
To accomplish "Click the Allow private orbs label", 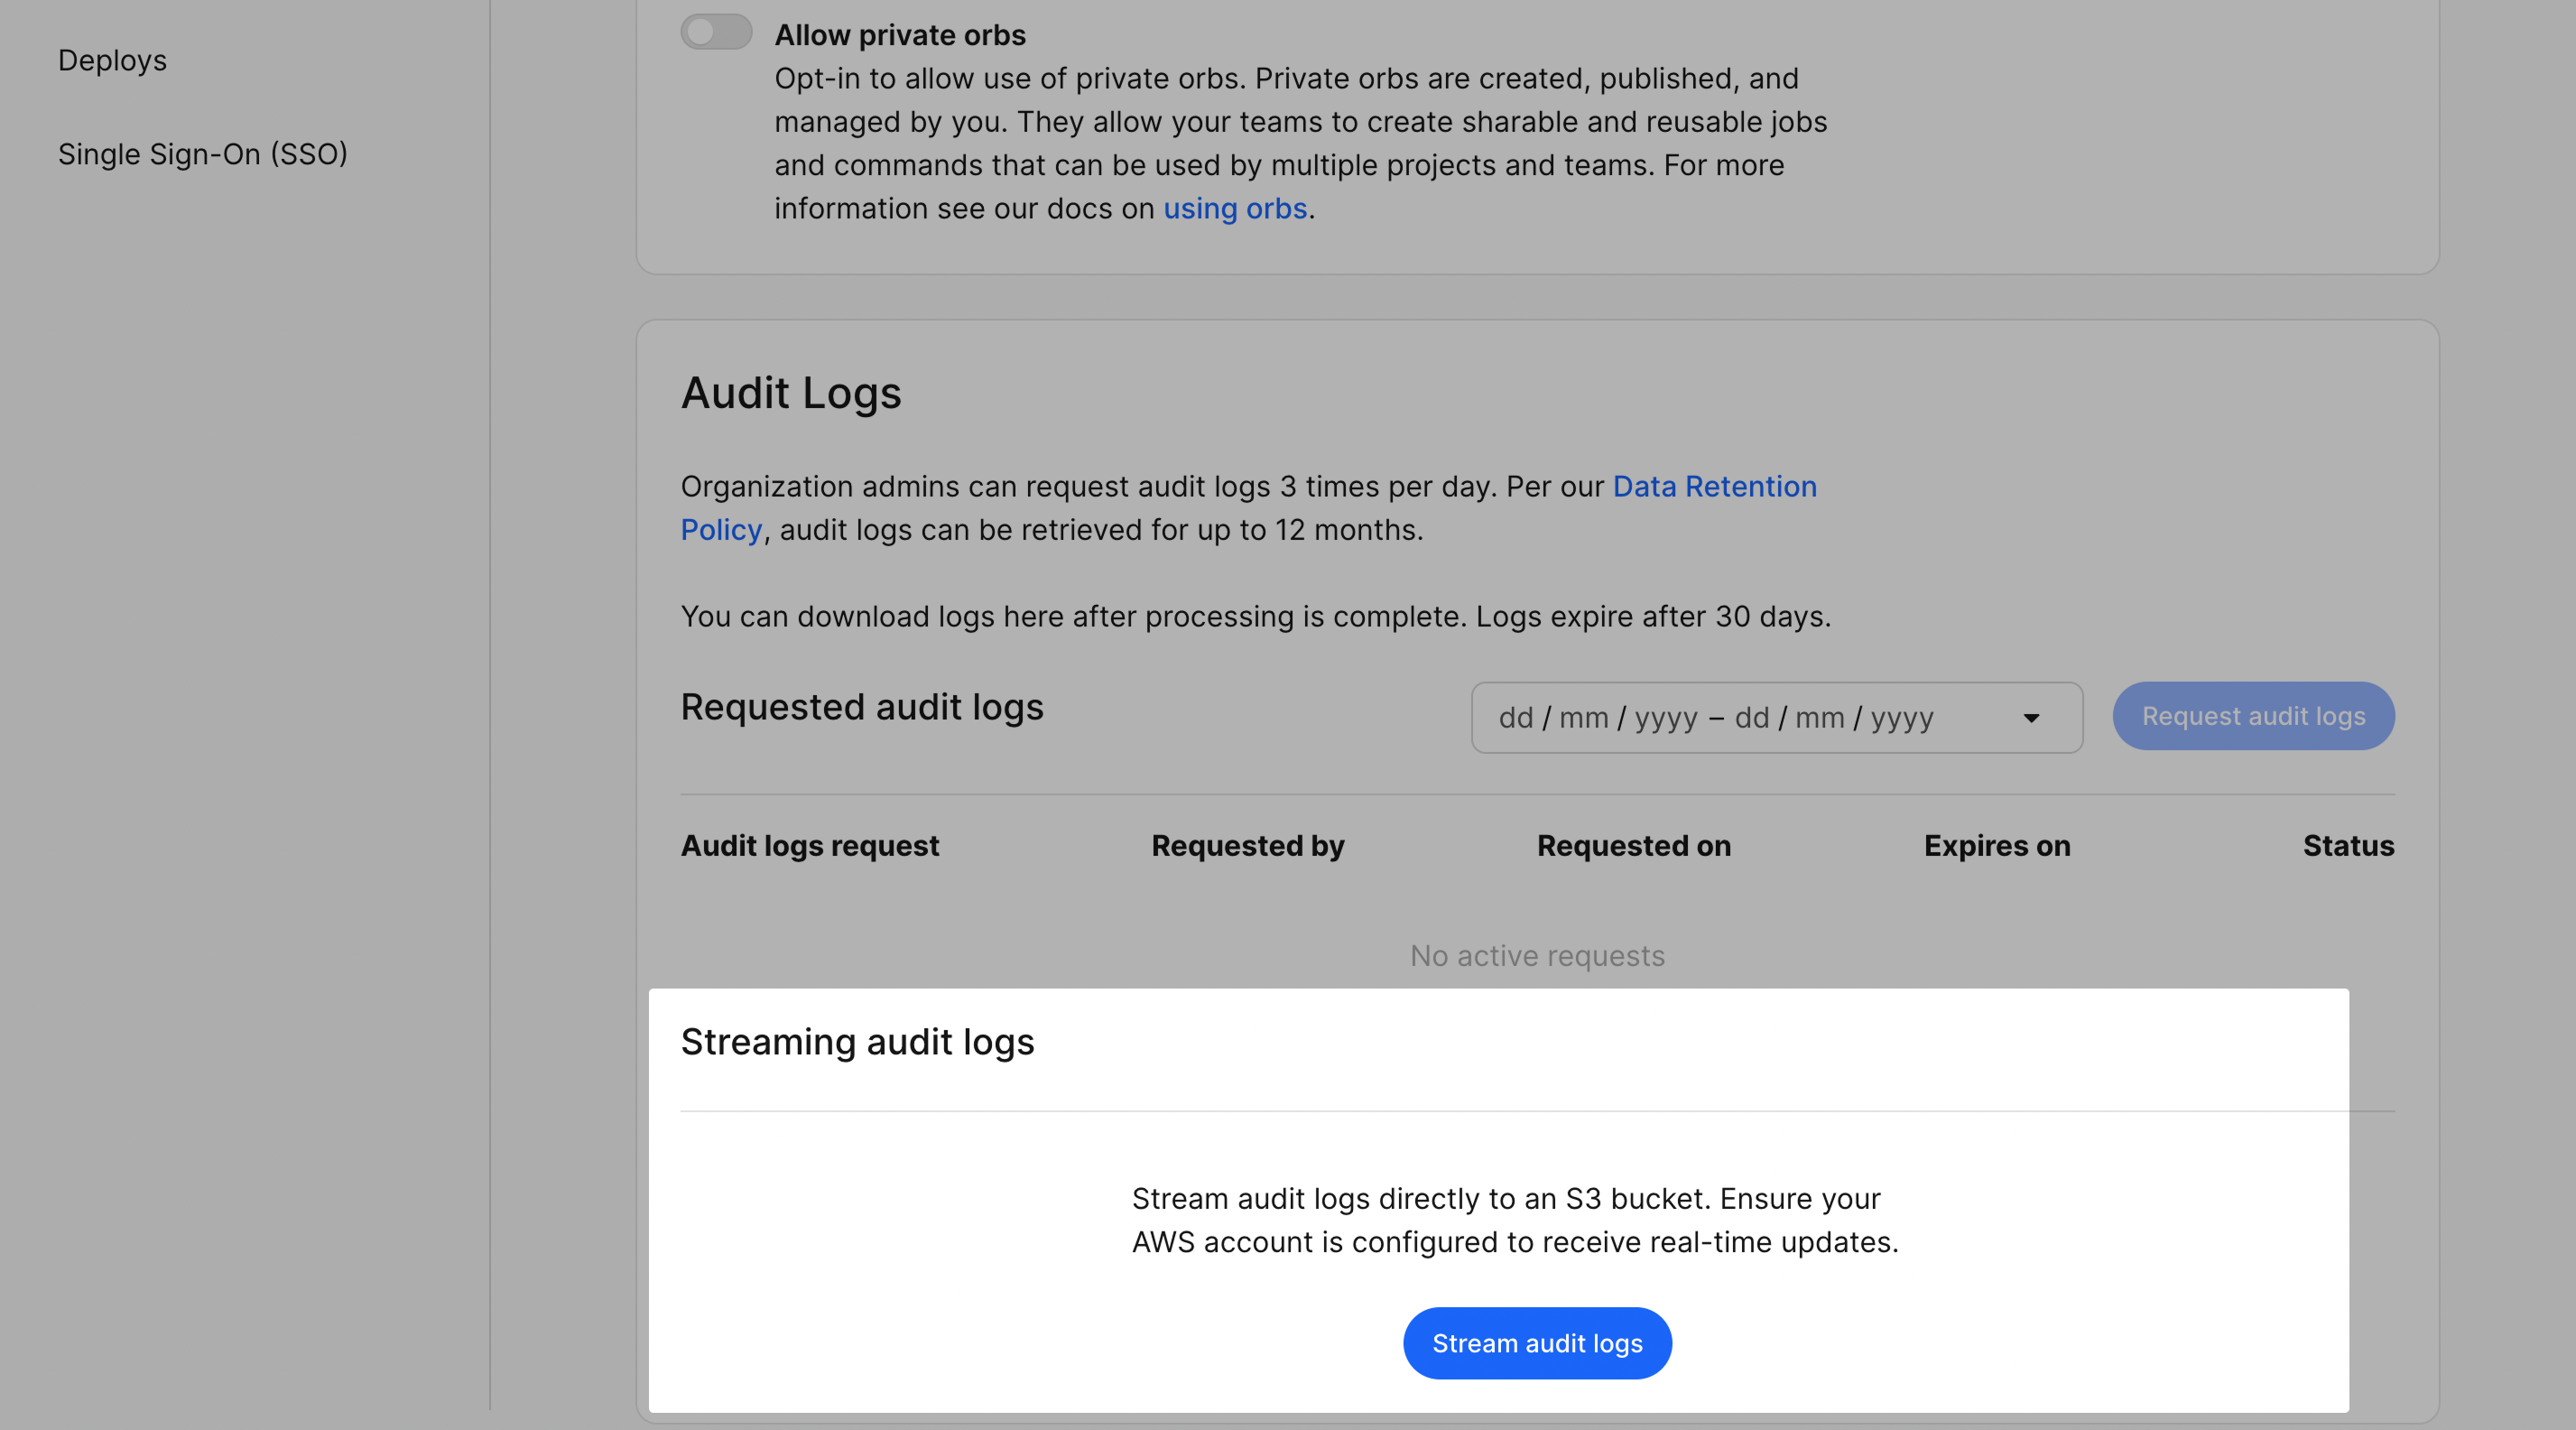I will [x=899, y=35].
